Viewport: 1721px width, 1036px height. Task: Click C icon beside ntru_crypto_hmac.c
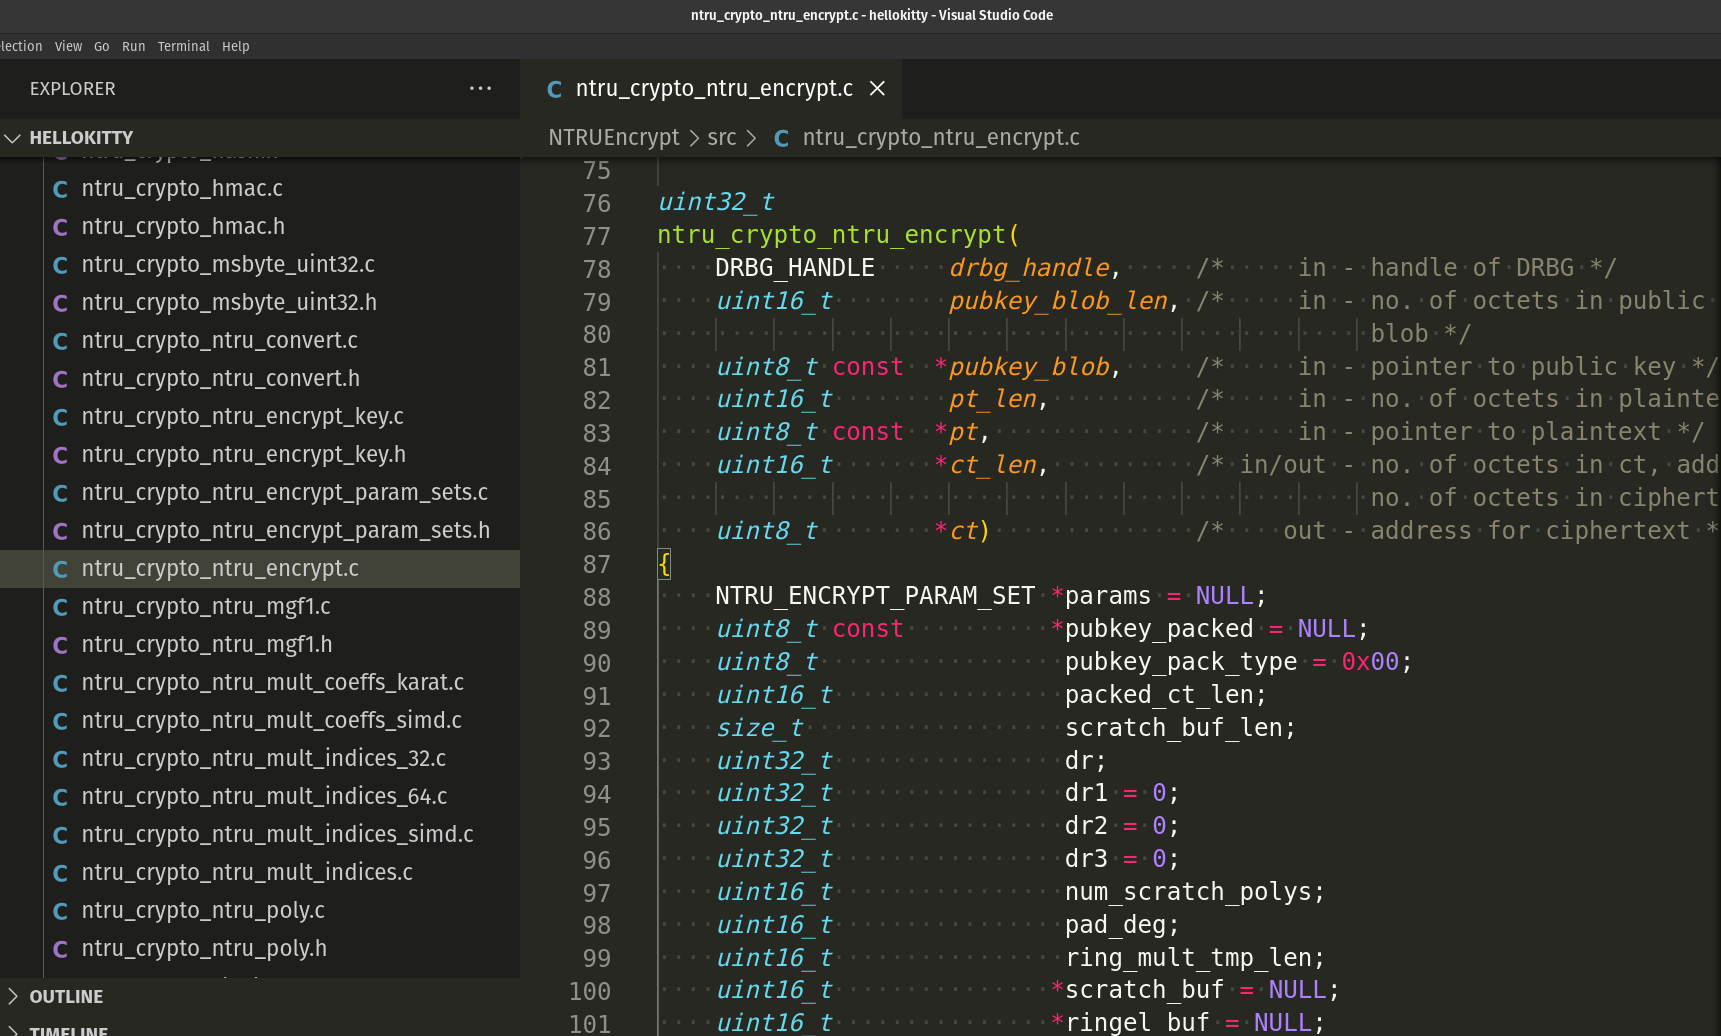(x=60, y=189)
